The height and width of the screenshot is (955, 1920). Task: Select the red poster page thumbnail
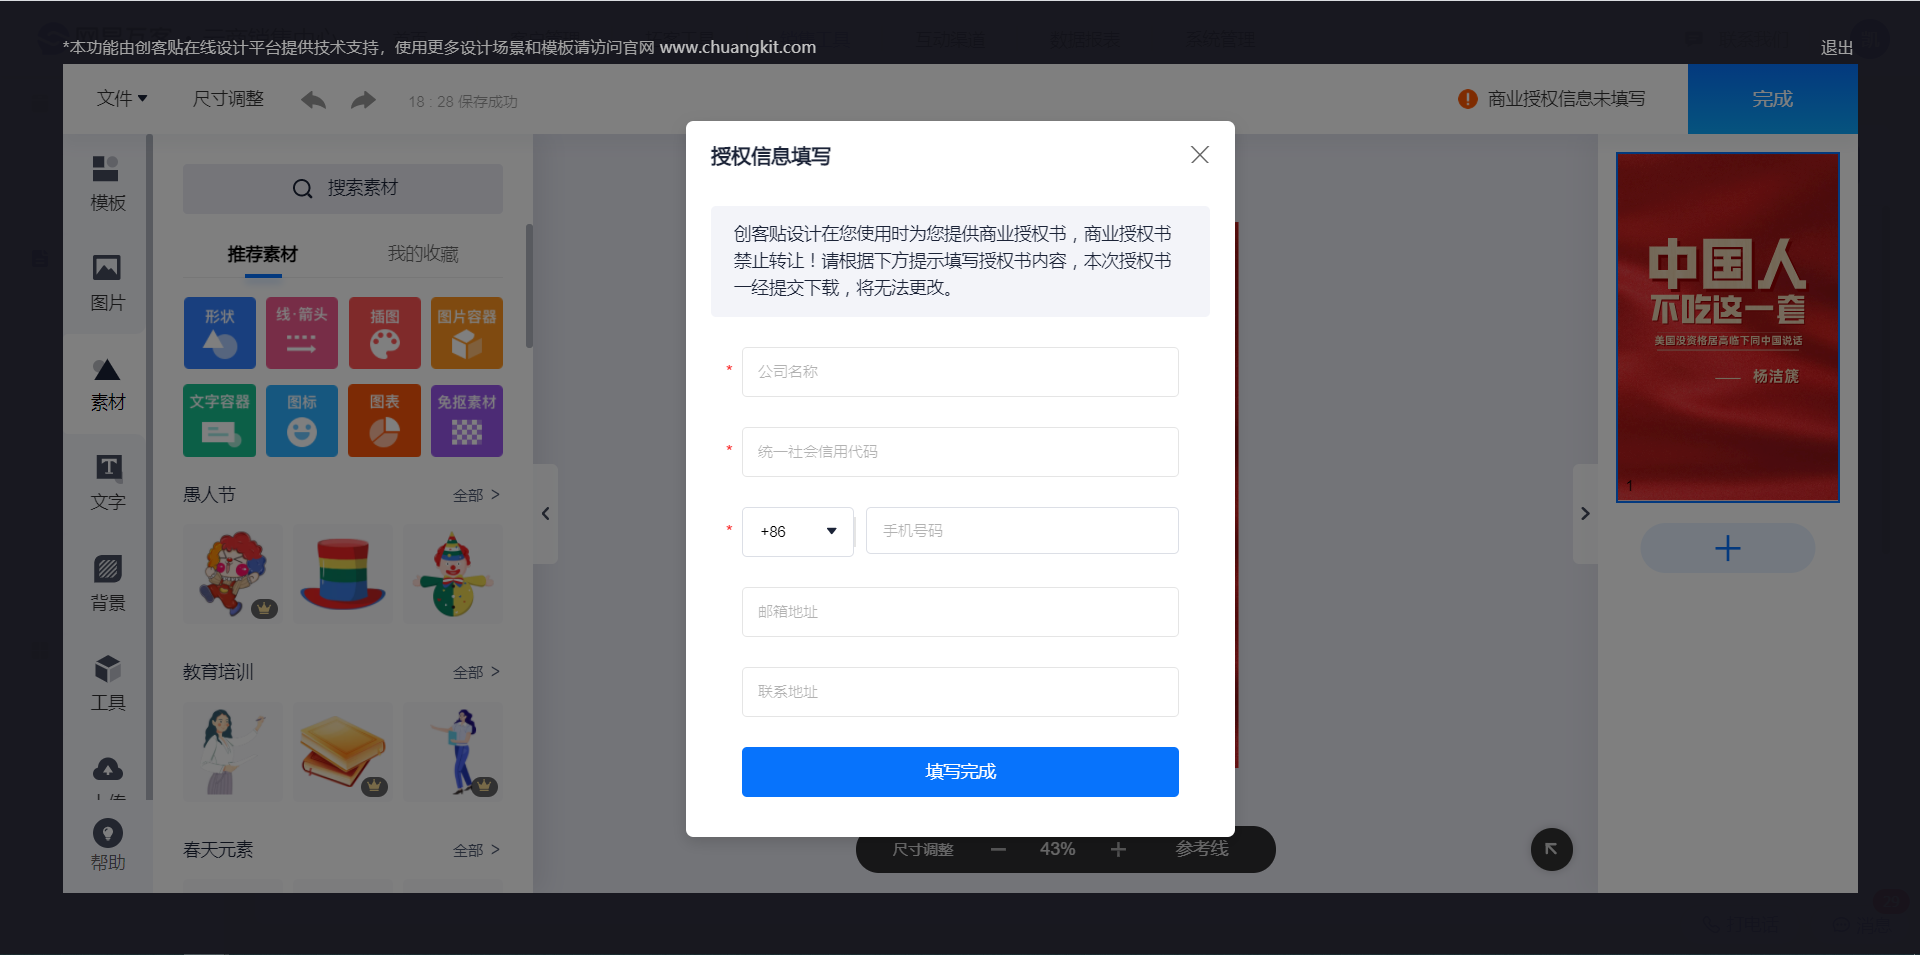click(1728, 327)
